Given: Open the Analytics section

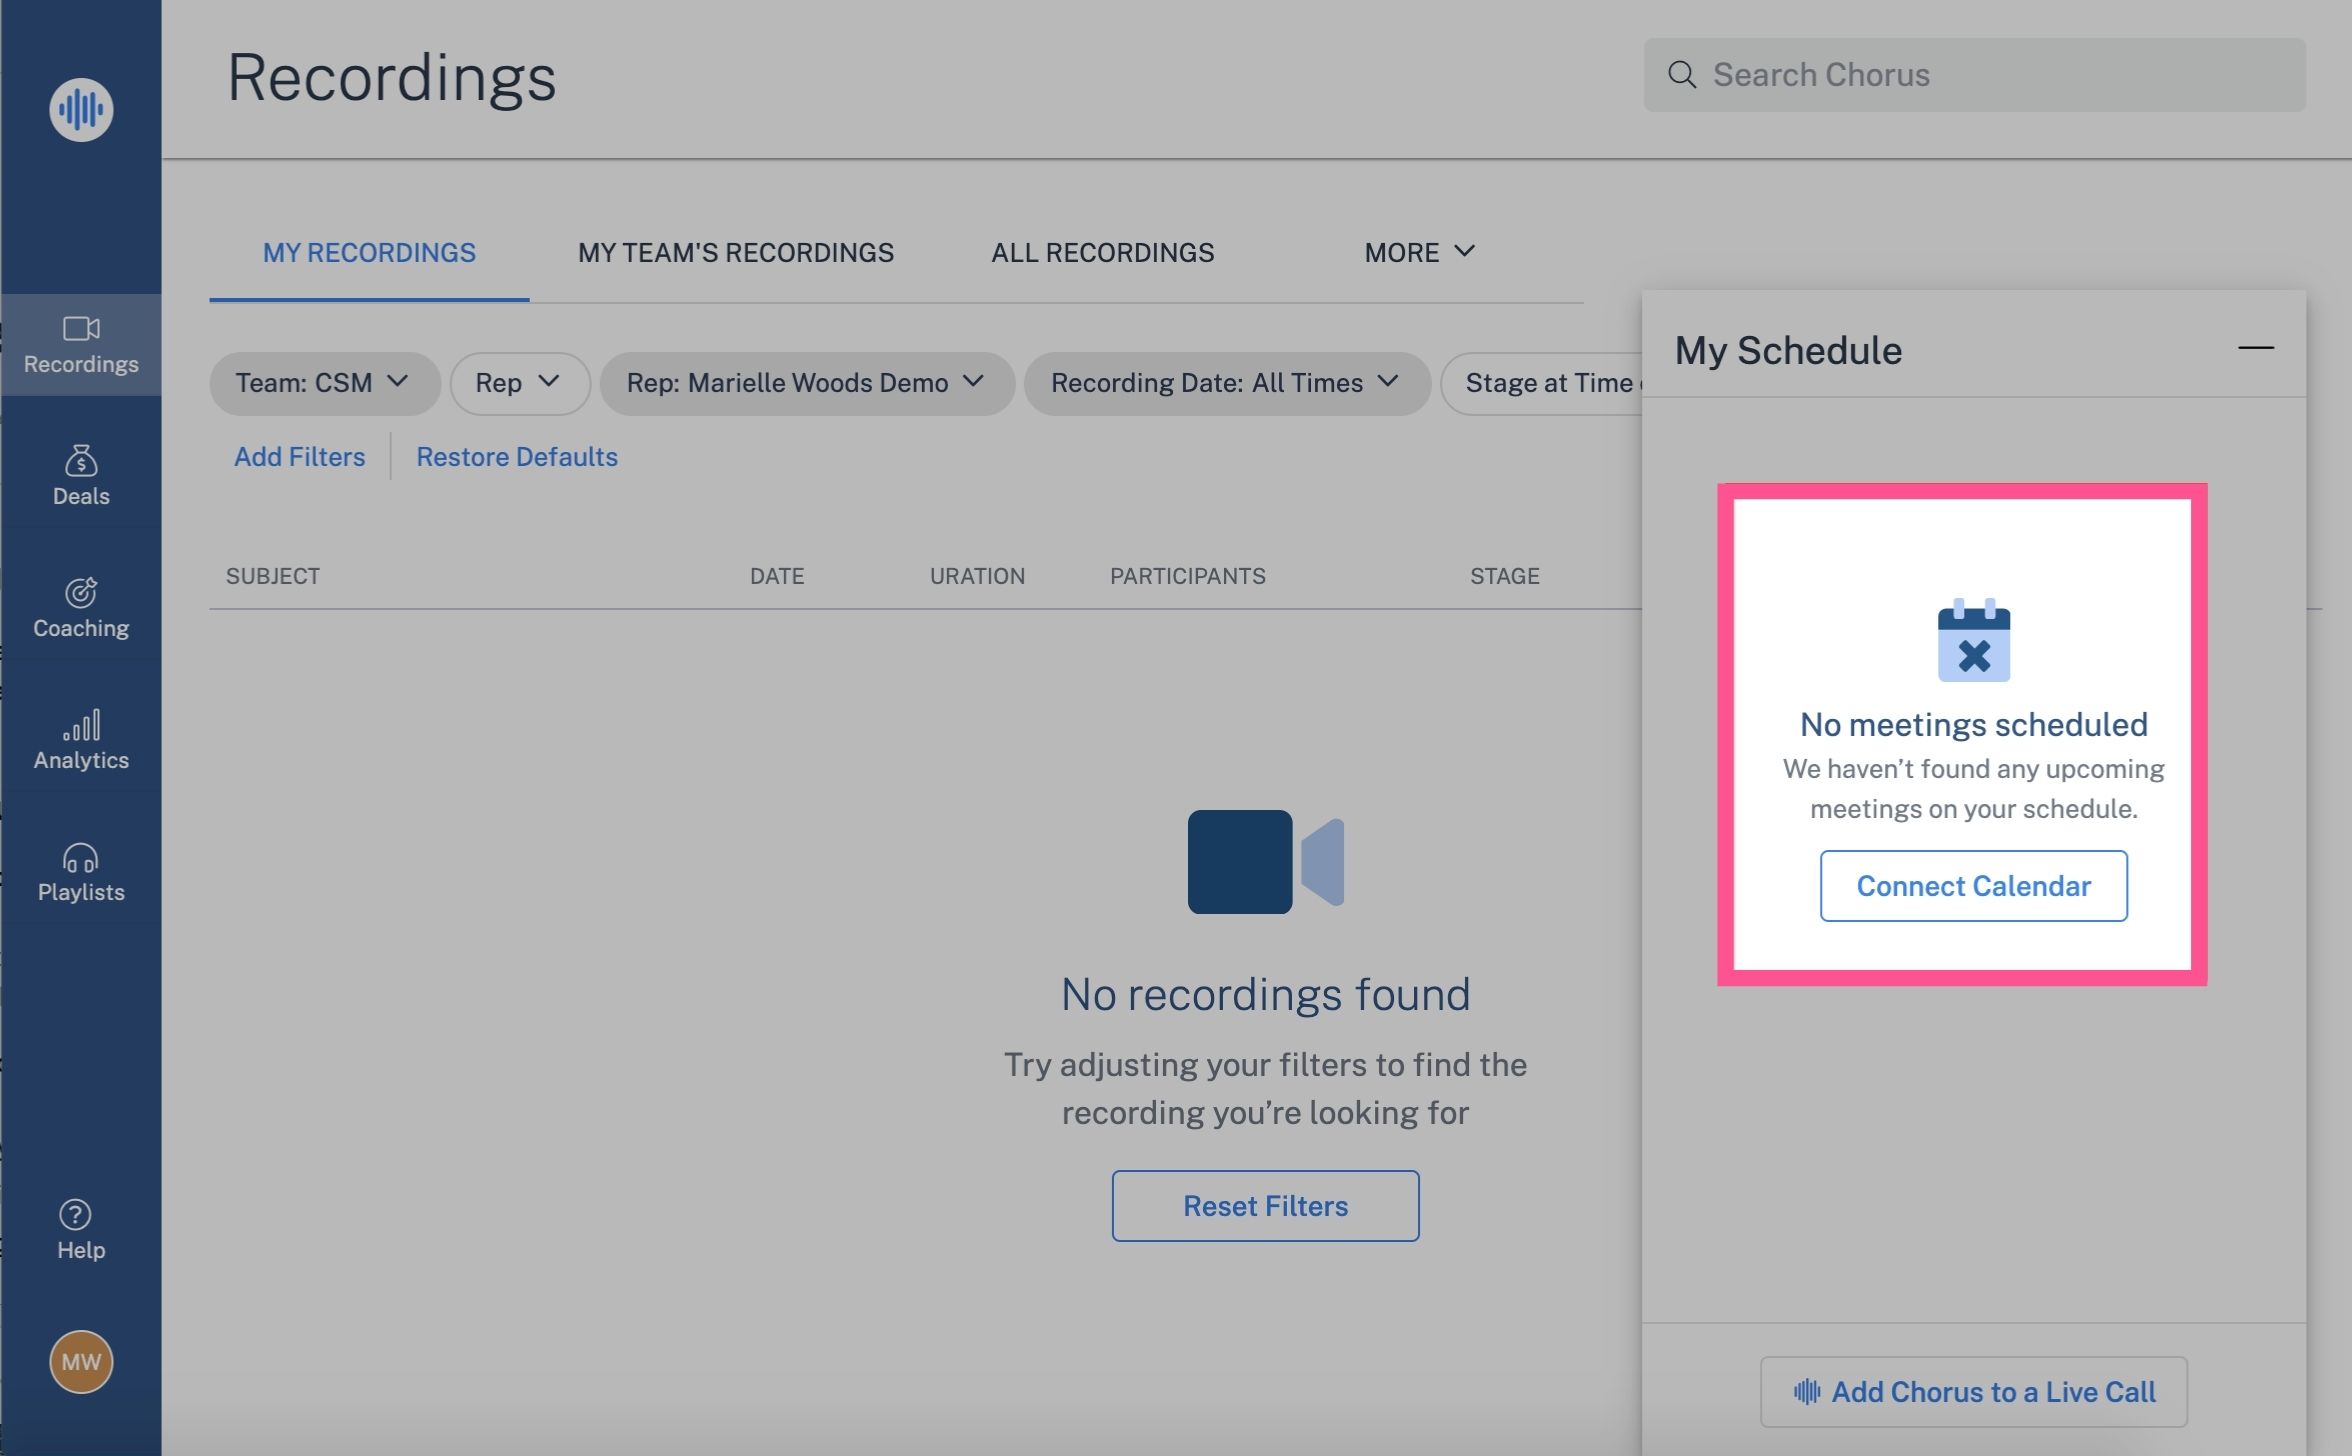Looking at the screenshot, I should click(x=81, y=740).
